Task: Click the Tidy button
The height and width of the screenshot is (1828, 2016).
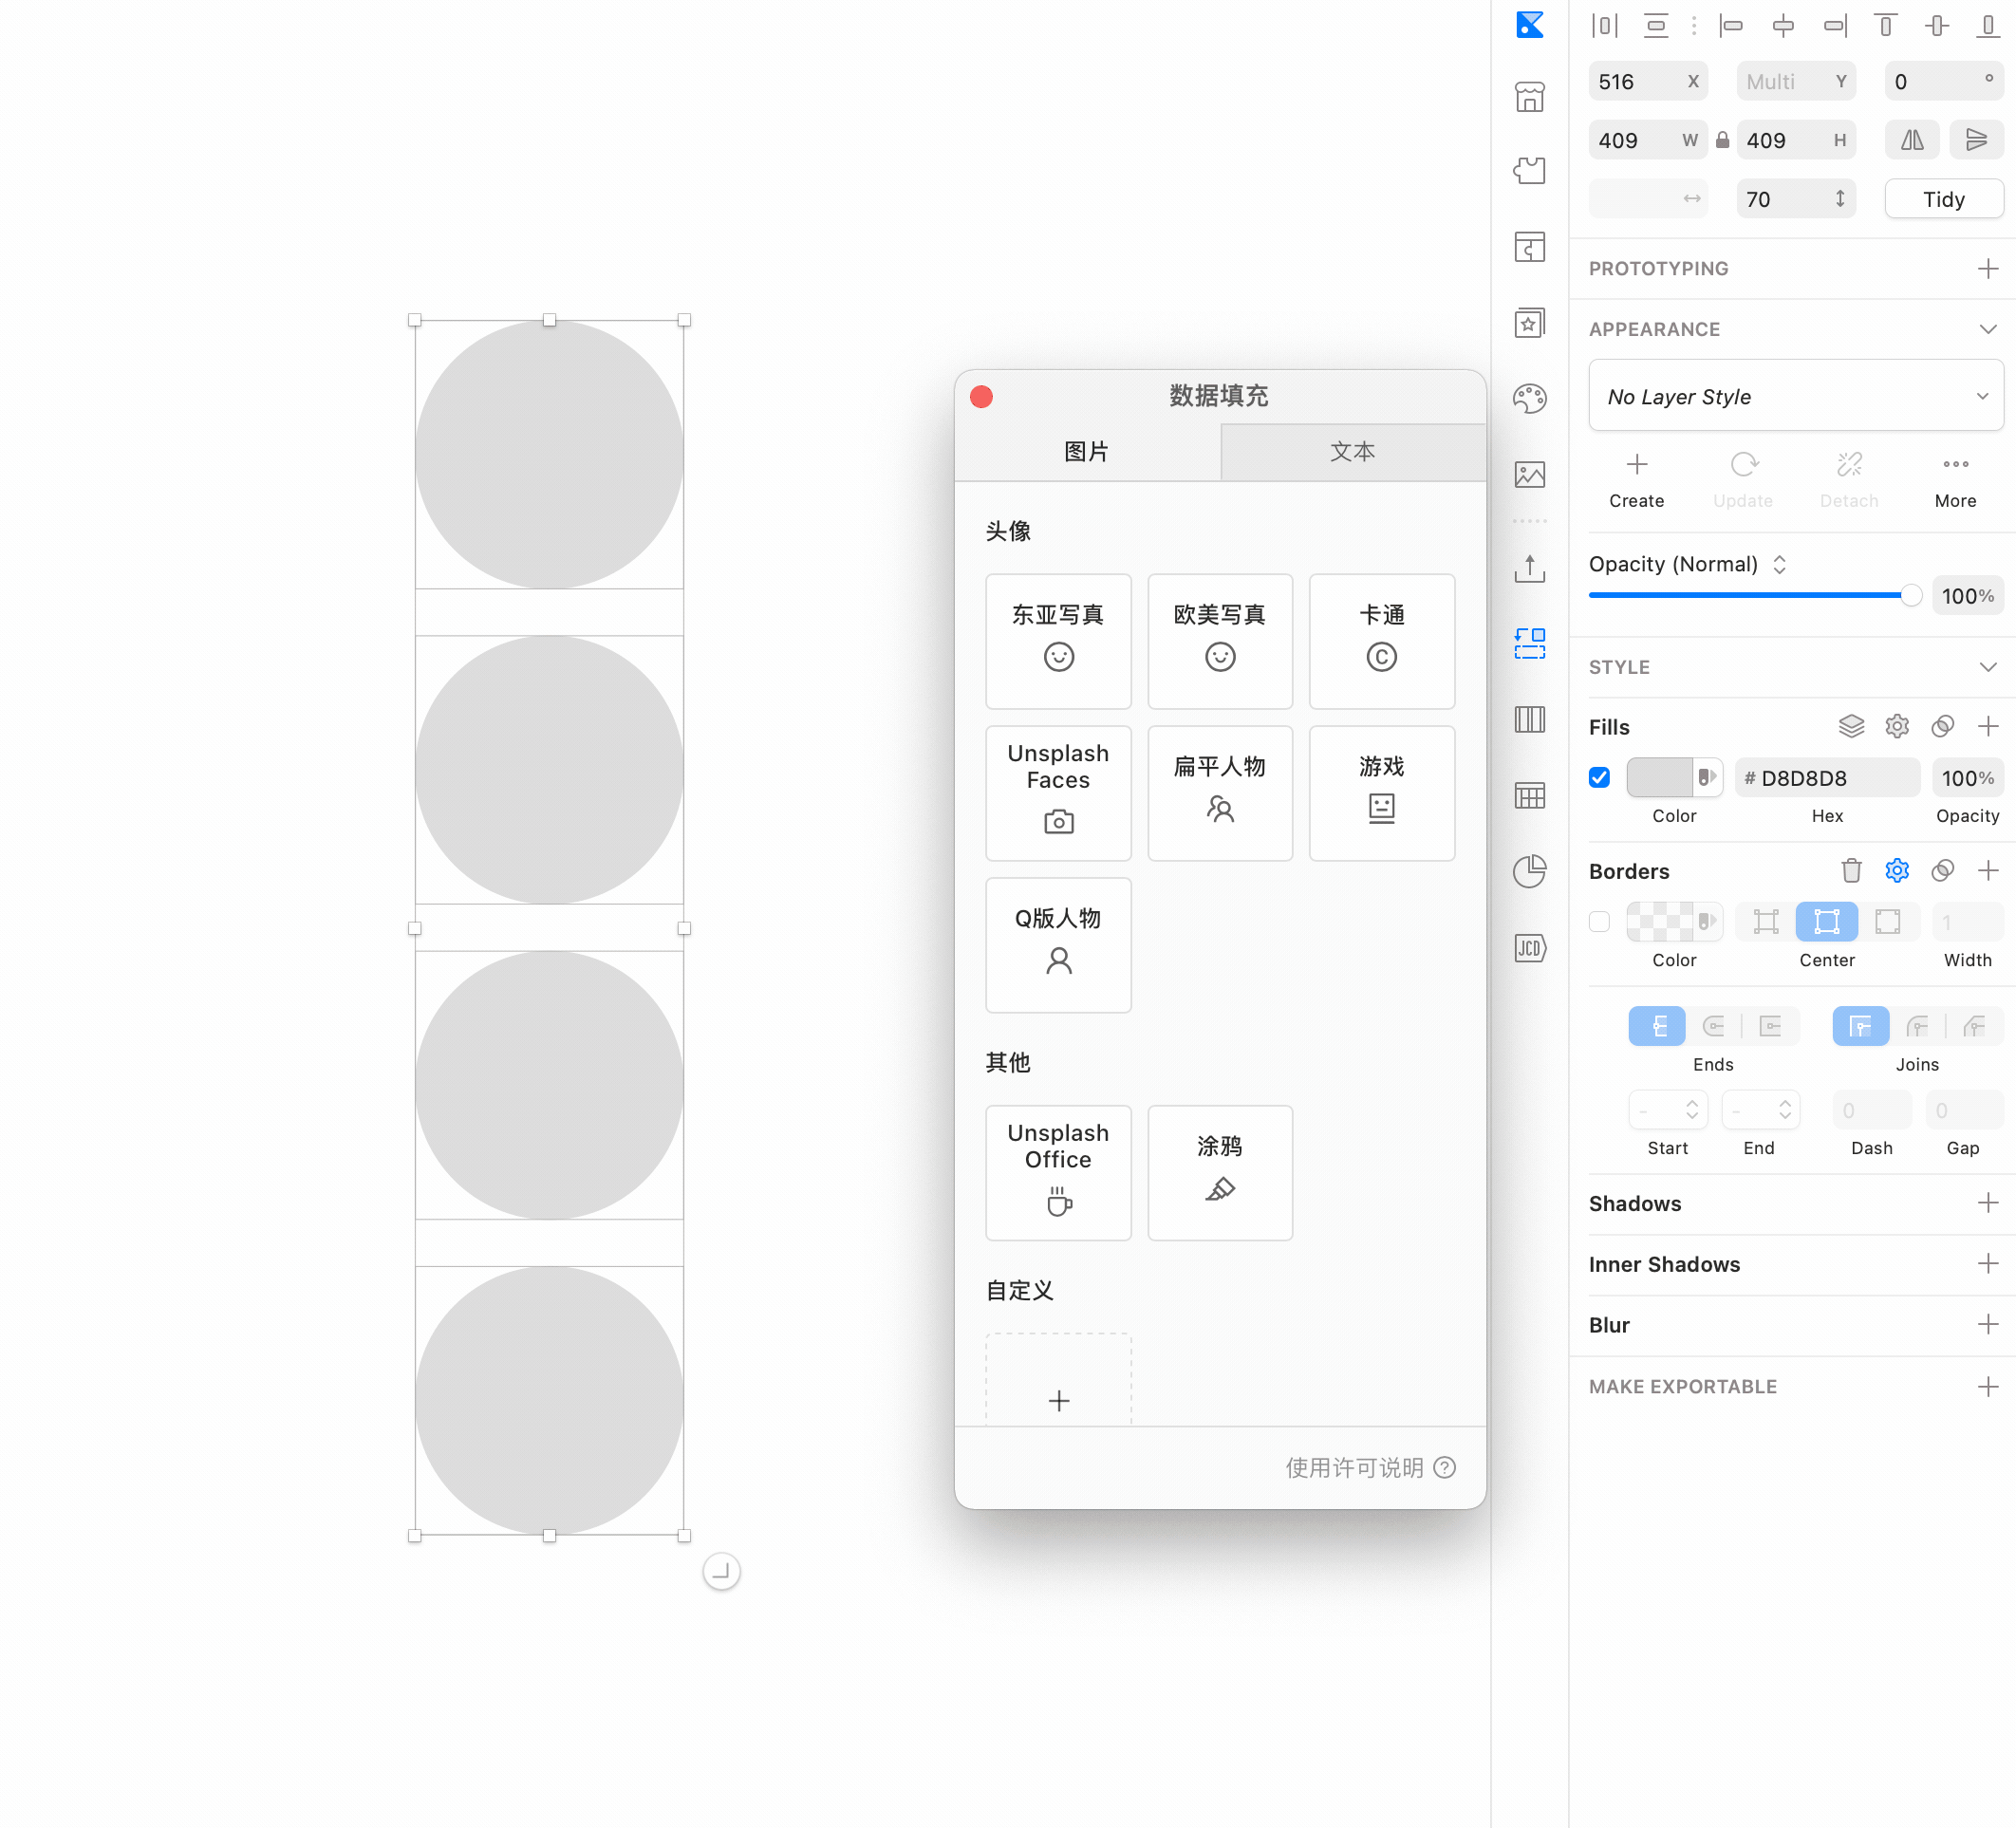Action: [1943, 199]
